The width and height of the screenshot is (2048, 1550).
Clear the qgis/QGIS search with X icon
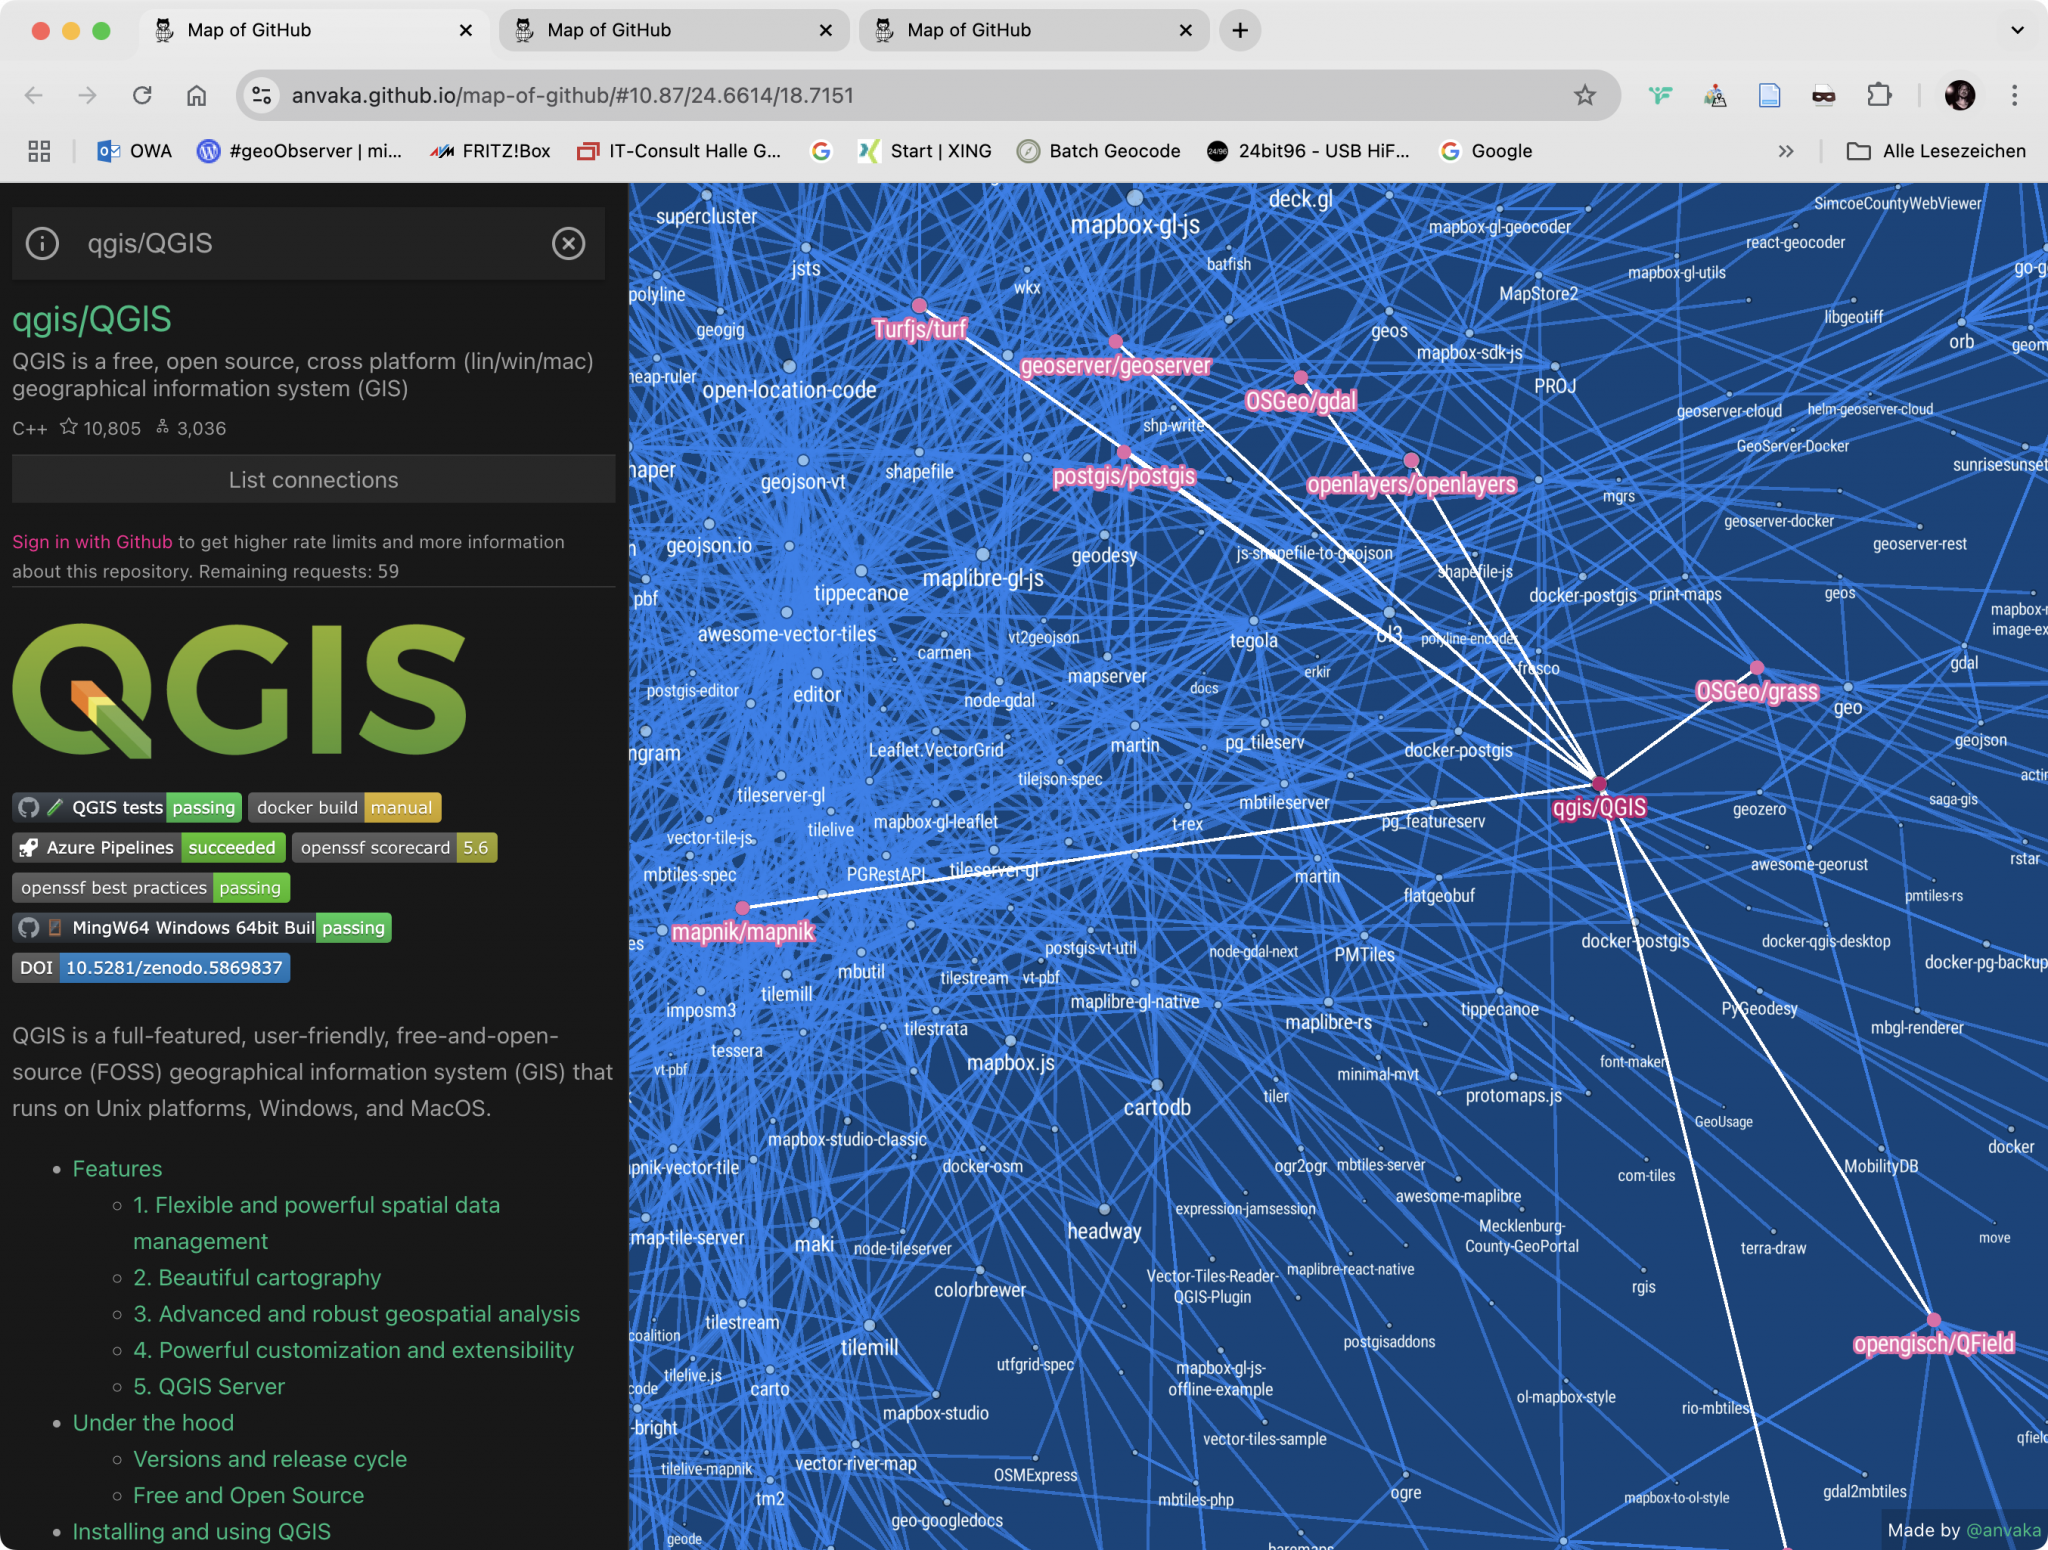tap(568, 243)
